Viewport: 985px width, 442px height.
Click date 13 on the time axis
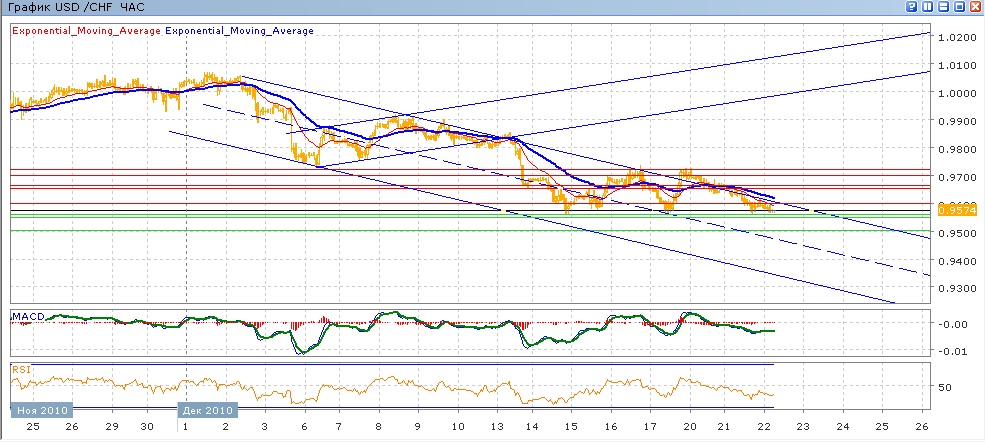click(x=496, y=427)
